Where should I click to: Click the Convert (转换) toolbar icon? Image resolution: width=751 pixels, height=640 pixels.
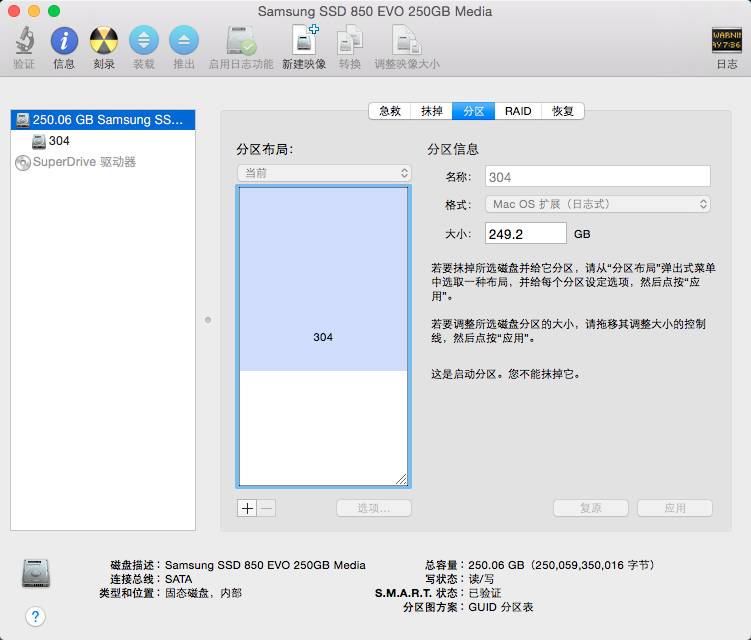(x=350, y=40)
